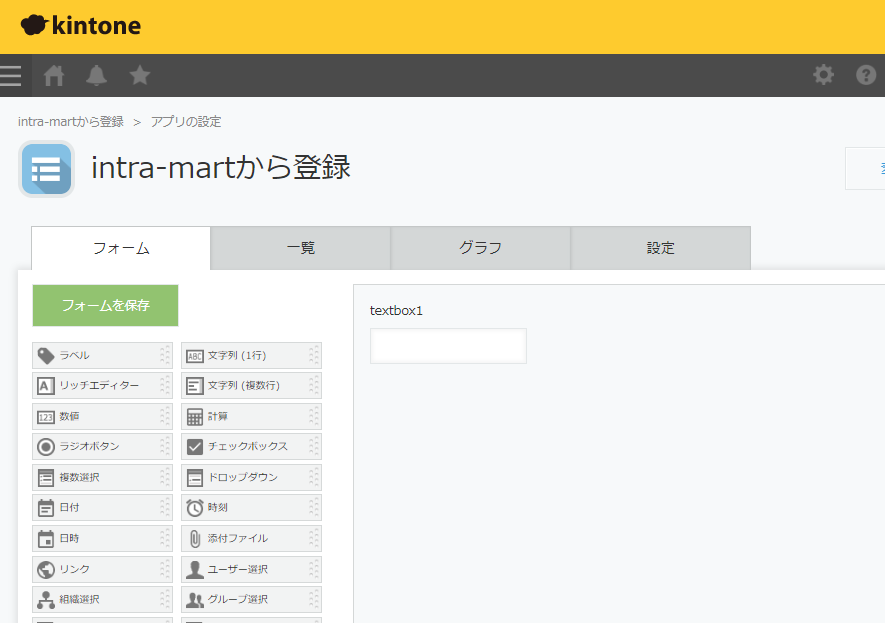Select the ラジオボタン field item

pyautogui.click(x=102, y=447)
